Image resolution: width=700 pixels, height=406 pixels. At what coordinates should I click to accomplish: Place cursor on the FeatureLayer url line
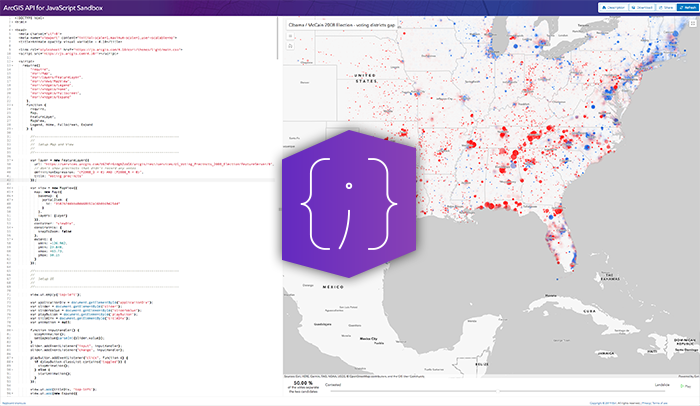click(152, 164)
